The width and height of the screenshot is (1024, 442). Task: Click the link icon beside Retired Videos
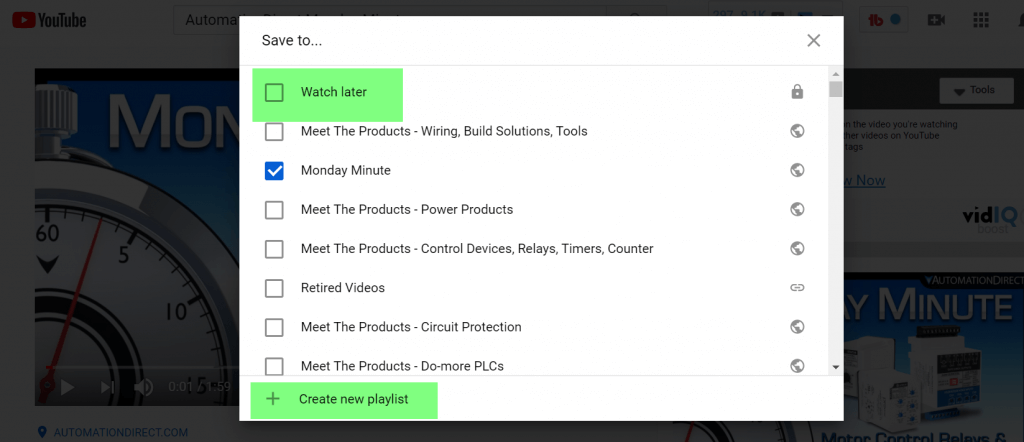(797, 288)
